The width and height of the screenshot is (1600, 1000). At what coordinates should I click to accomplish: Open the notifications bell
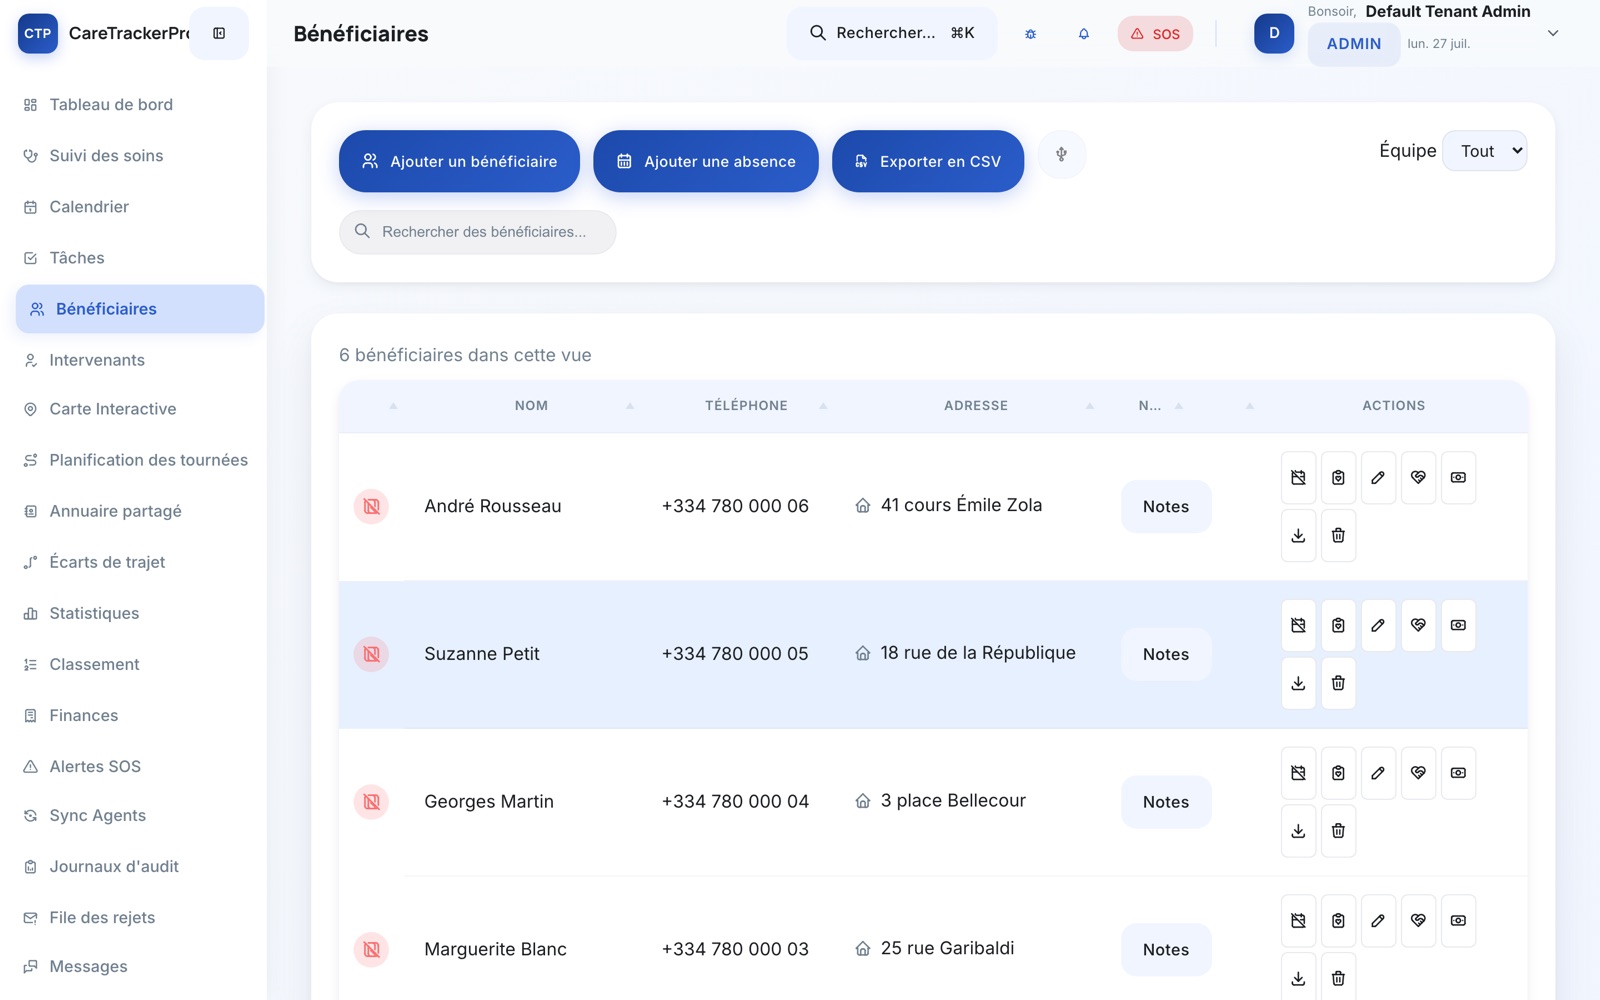(x=1083, y=34)
